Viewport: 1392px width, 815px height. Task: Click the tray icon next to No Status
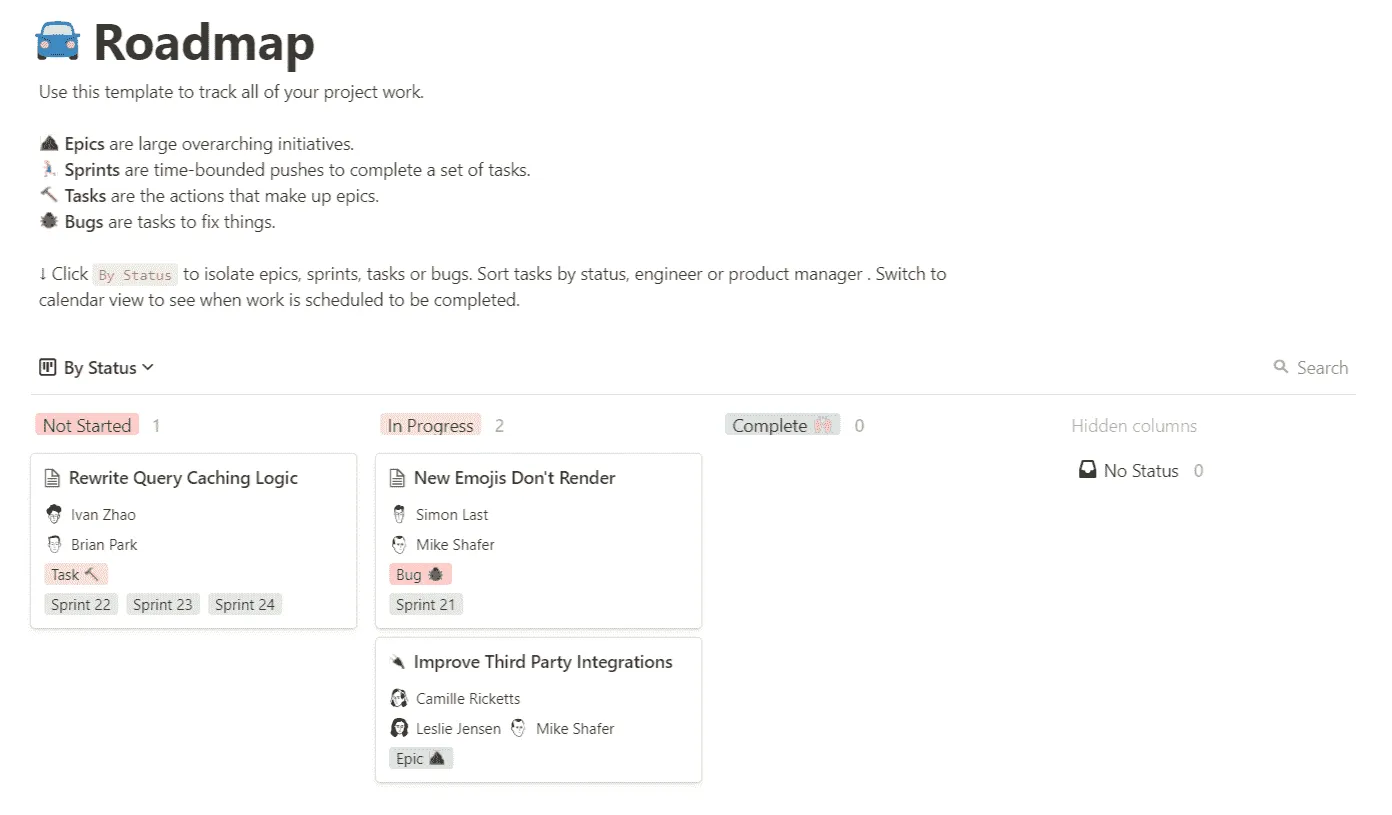(1087, 470)
